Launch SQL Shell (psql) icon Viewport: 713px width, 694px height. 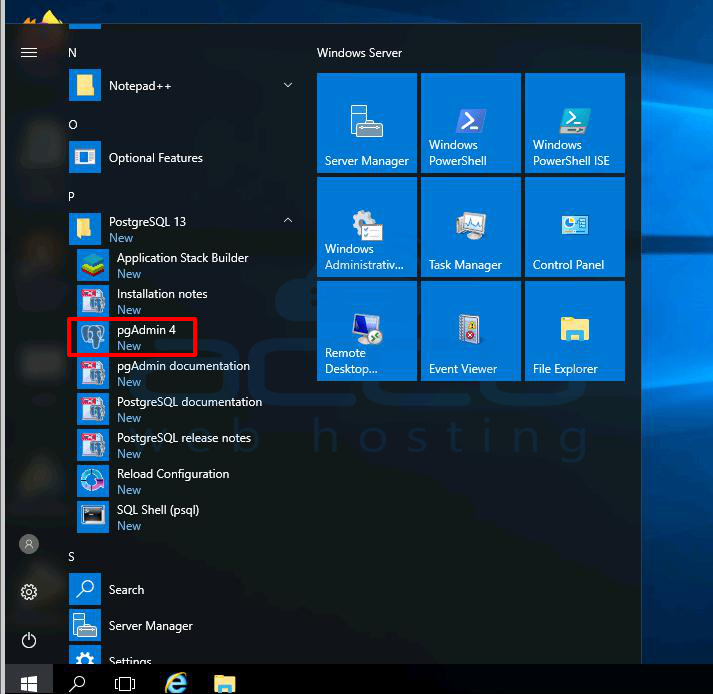click(93, 517)
